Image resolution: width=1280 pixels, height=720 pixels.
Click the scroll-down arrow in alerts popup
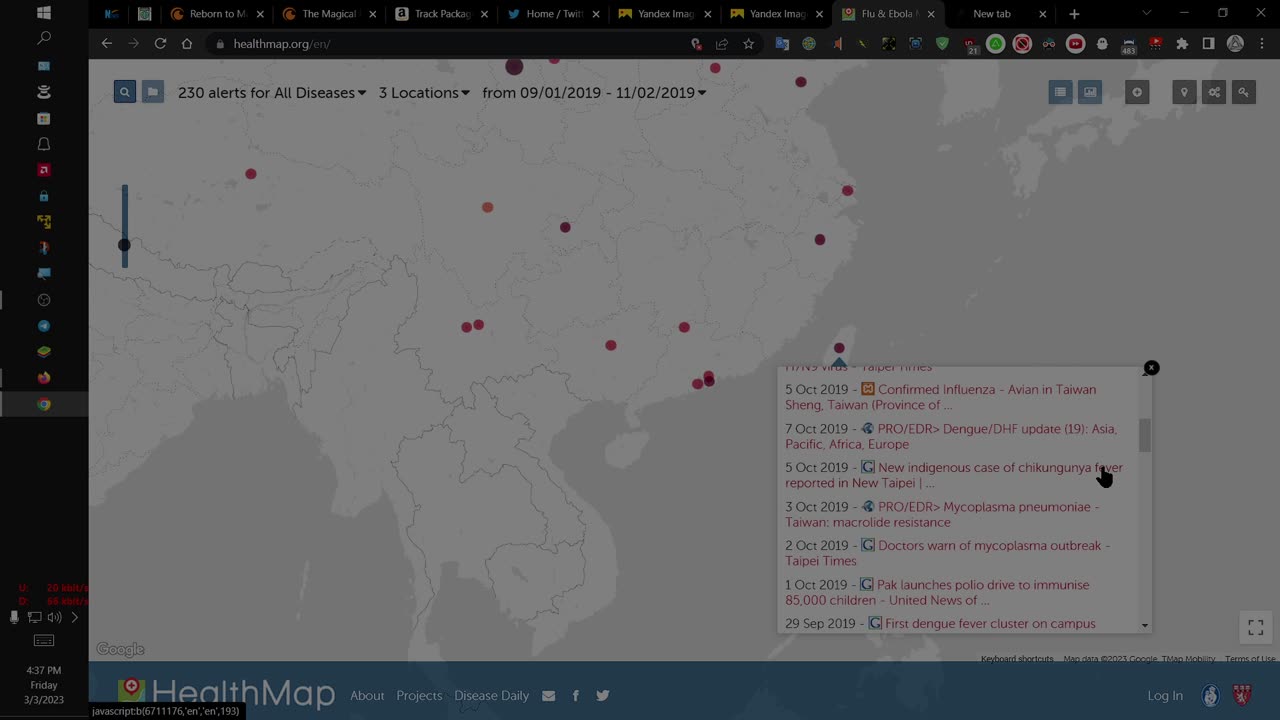click(1145, 625)
